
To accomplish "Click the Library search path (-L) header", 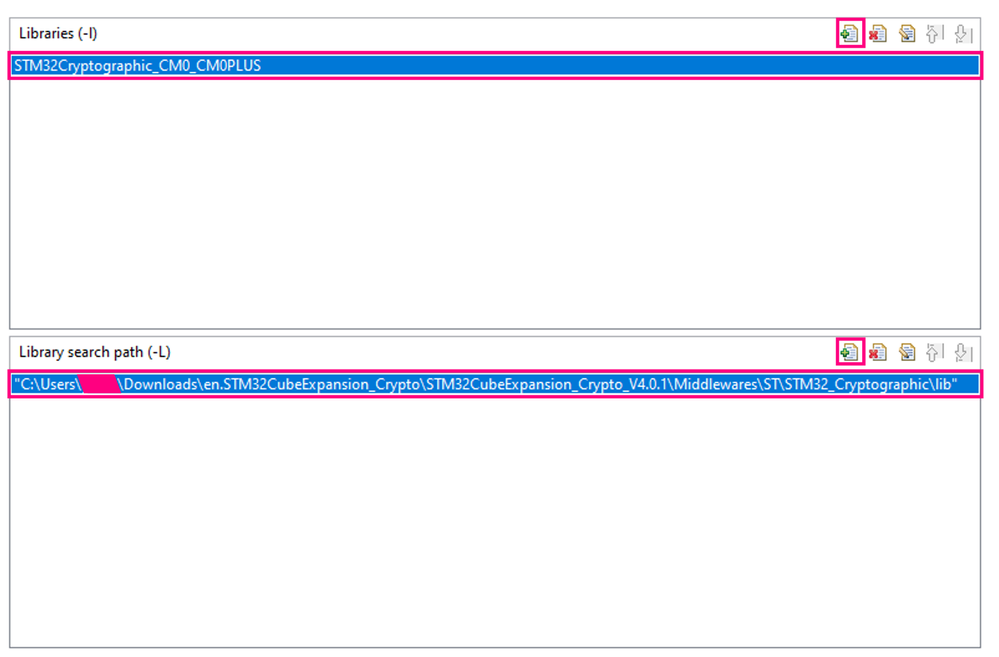I will 94,352.
